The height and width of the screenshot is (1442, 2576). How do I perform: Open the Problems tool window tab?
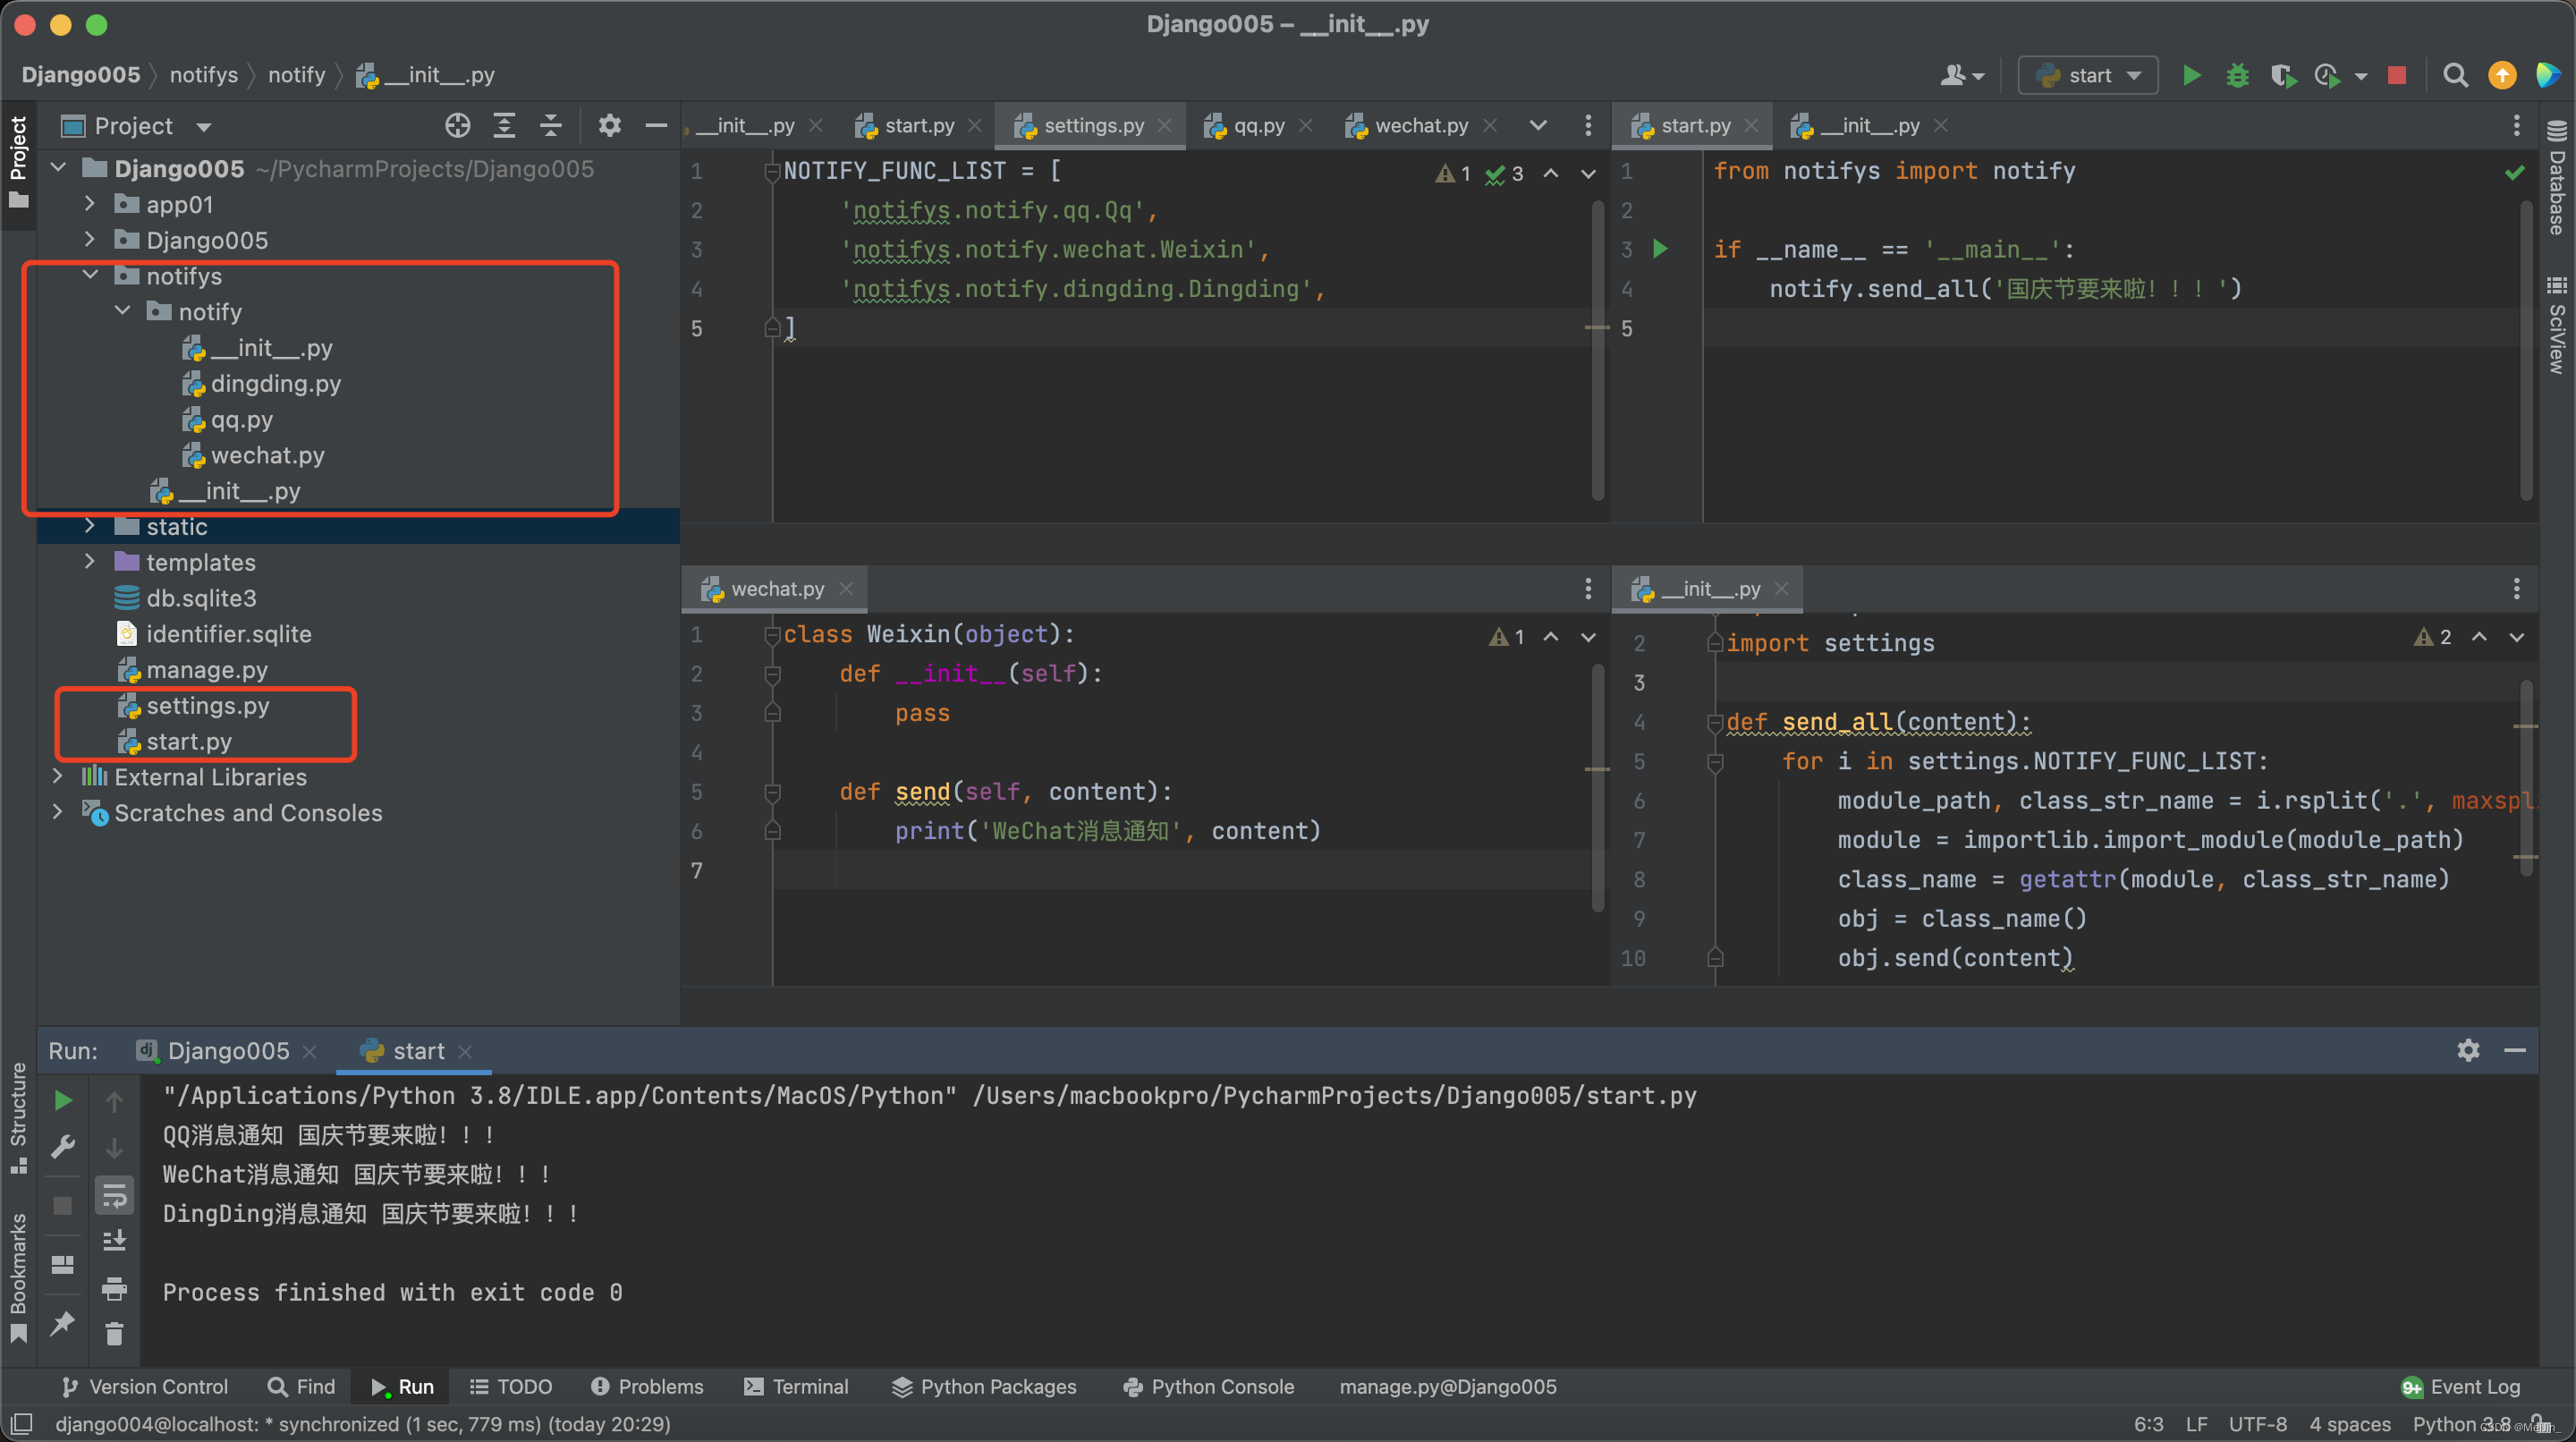(647, 1386)
